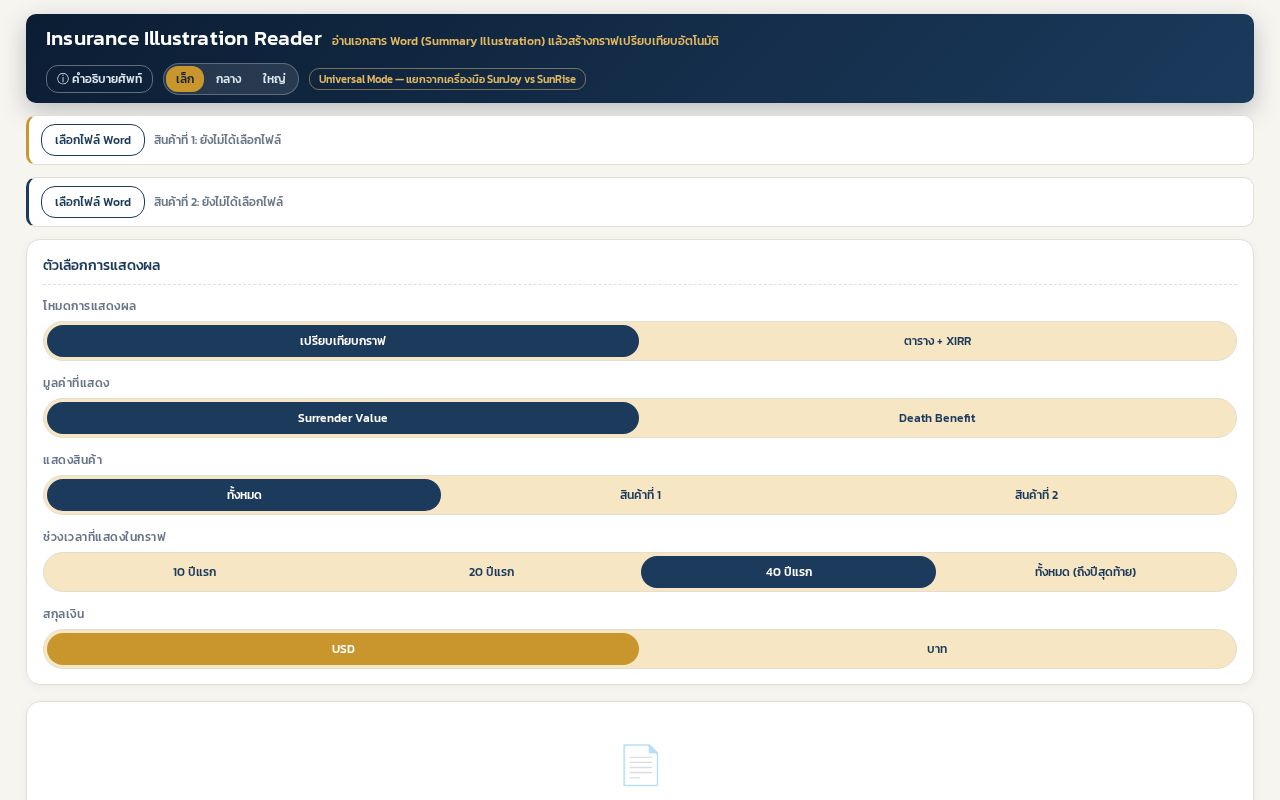Set range to ทั้งหมด (ถึงปีสุดท้าย)
The image size is (1280, 800).
tap(1085, 572)
